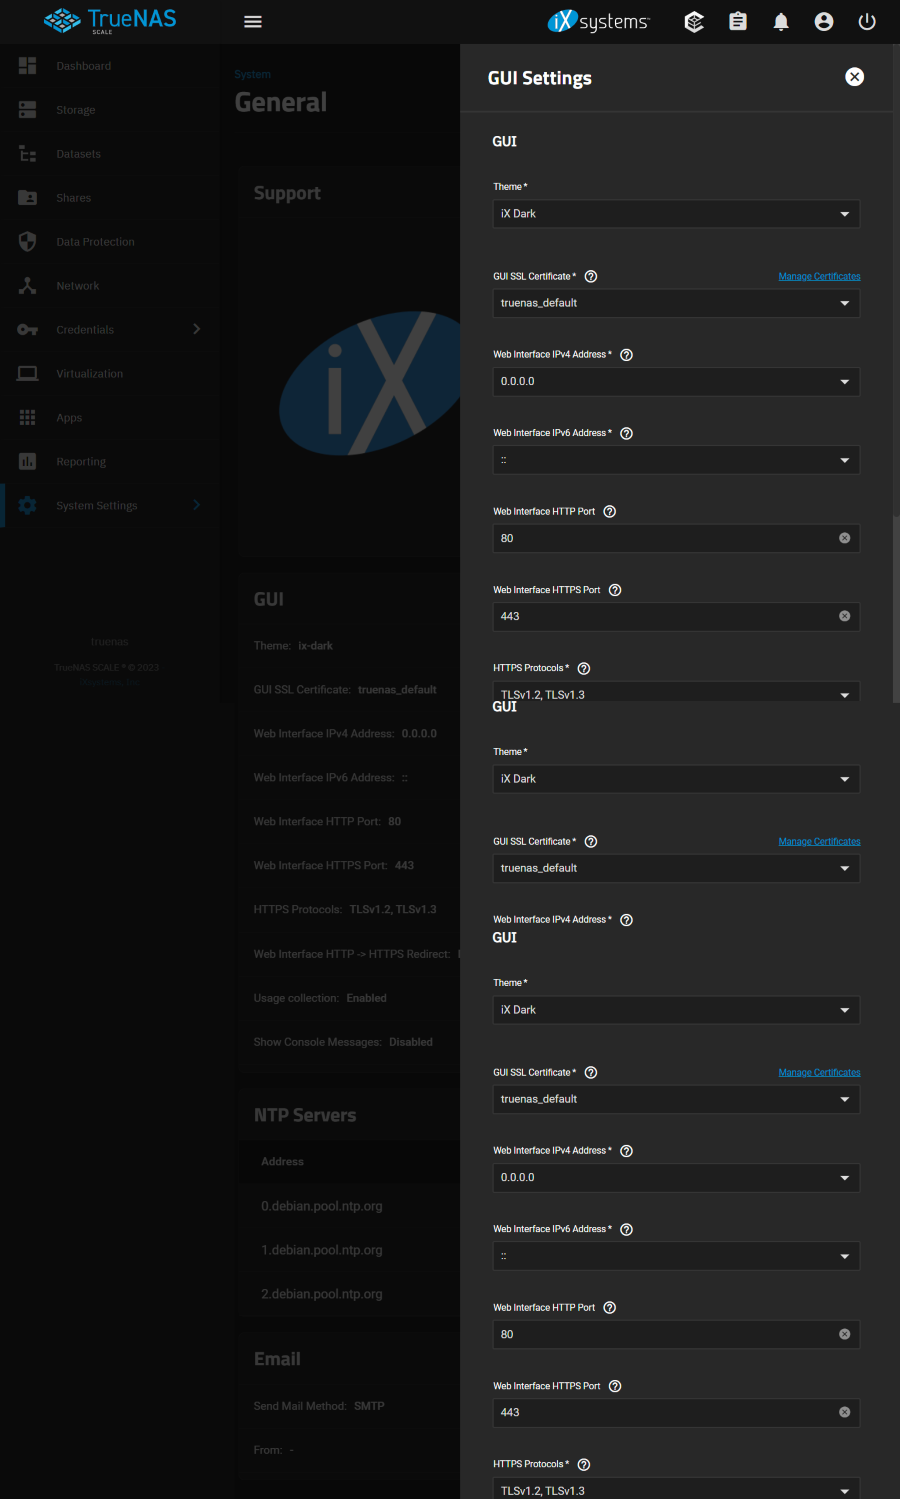900x1499 pixels.
Task: Close the GUI Settings panel
Action: point(854,77)
